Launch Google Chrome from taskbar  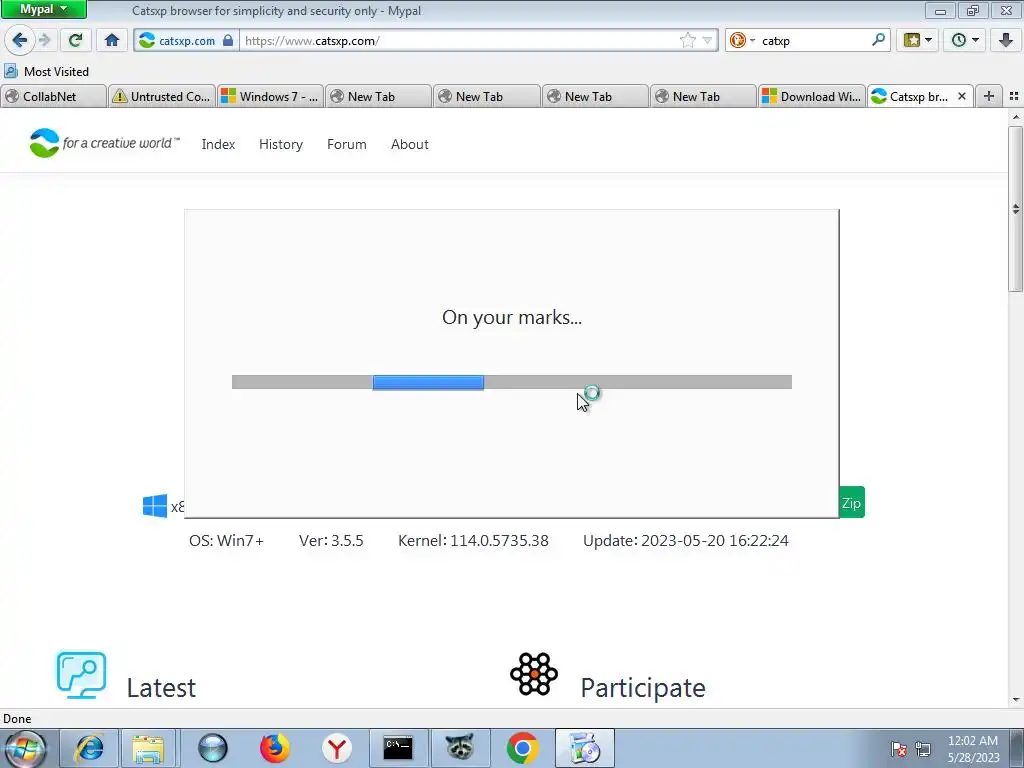tap(522, 748)
